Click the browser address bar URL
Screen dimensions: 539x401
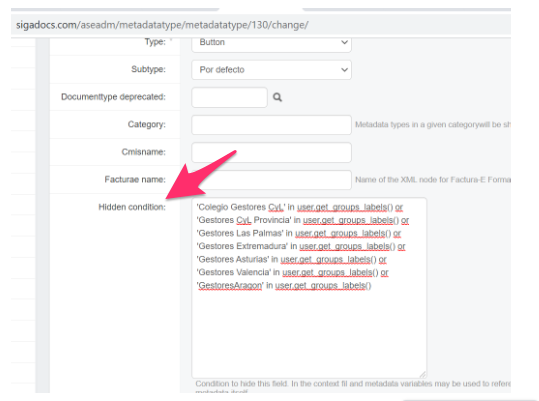coord(162,25)
